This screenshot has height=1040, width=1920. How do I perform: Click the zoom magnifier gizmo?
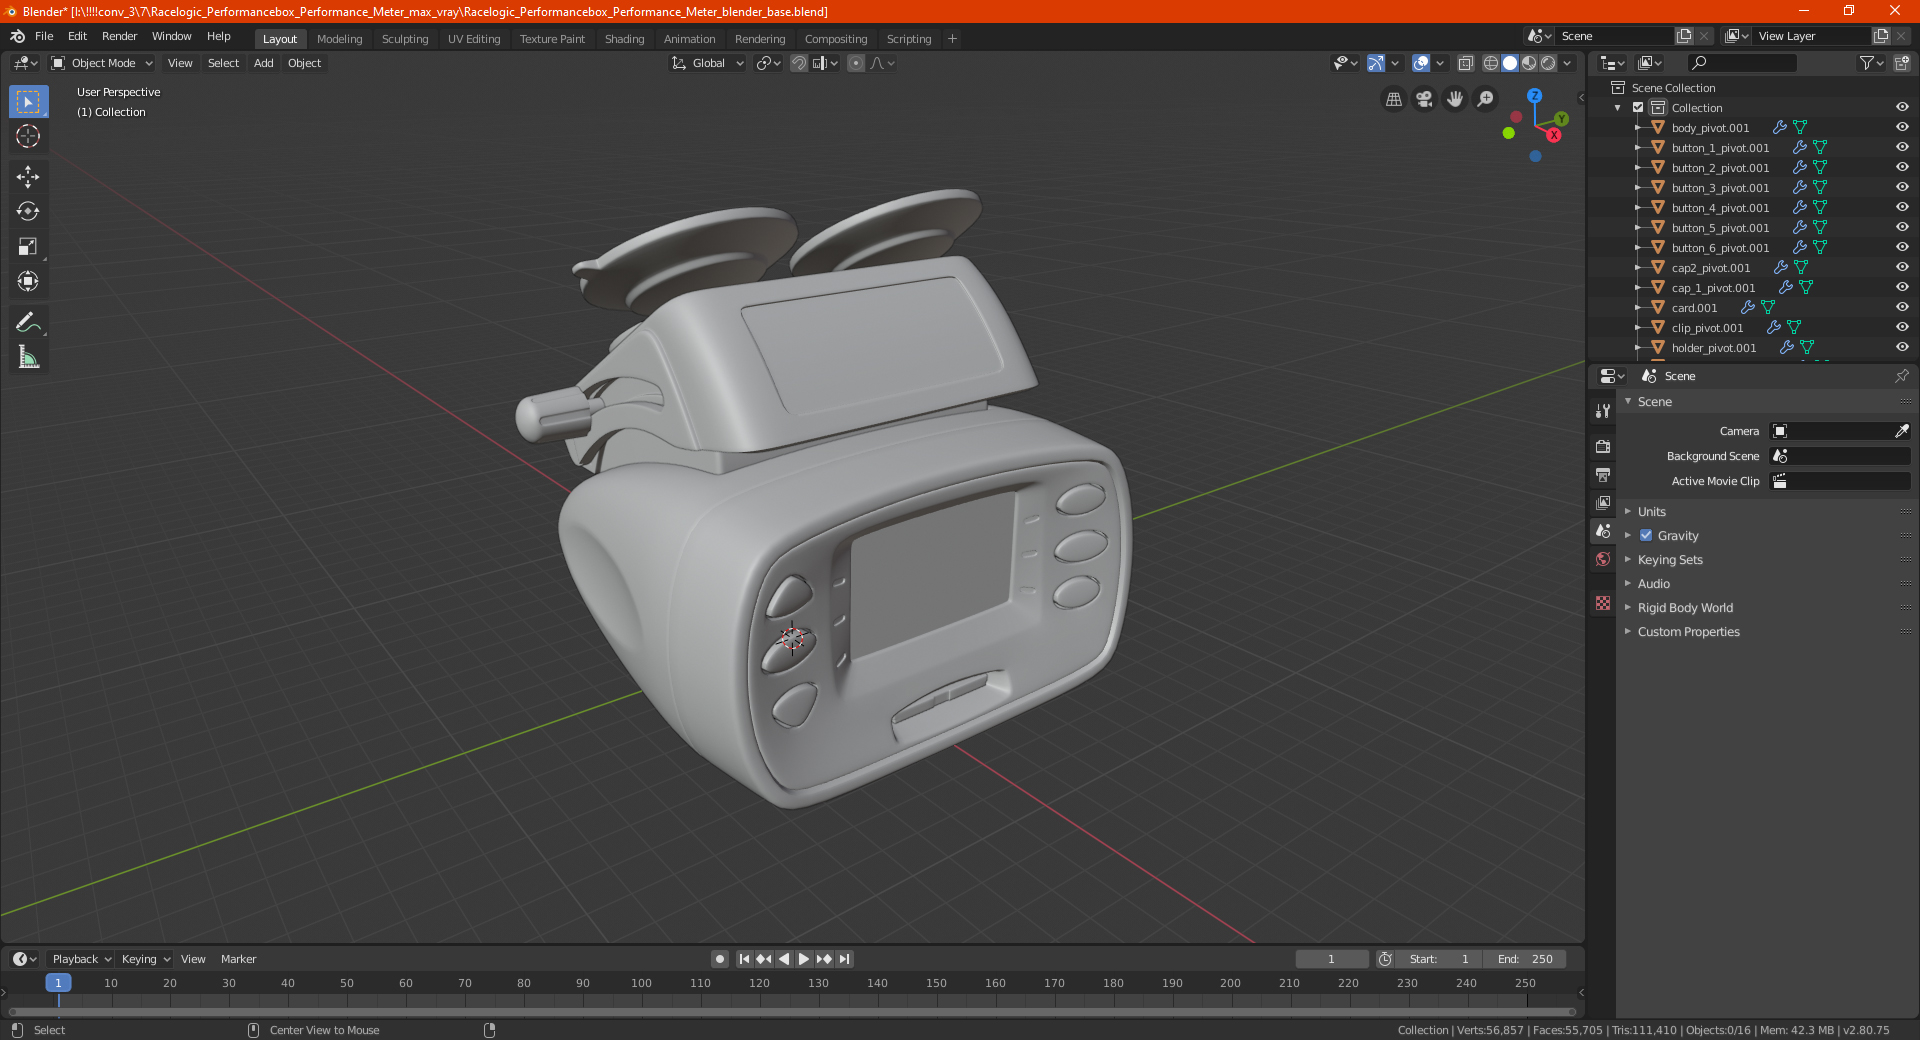coord(1486,99)
